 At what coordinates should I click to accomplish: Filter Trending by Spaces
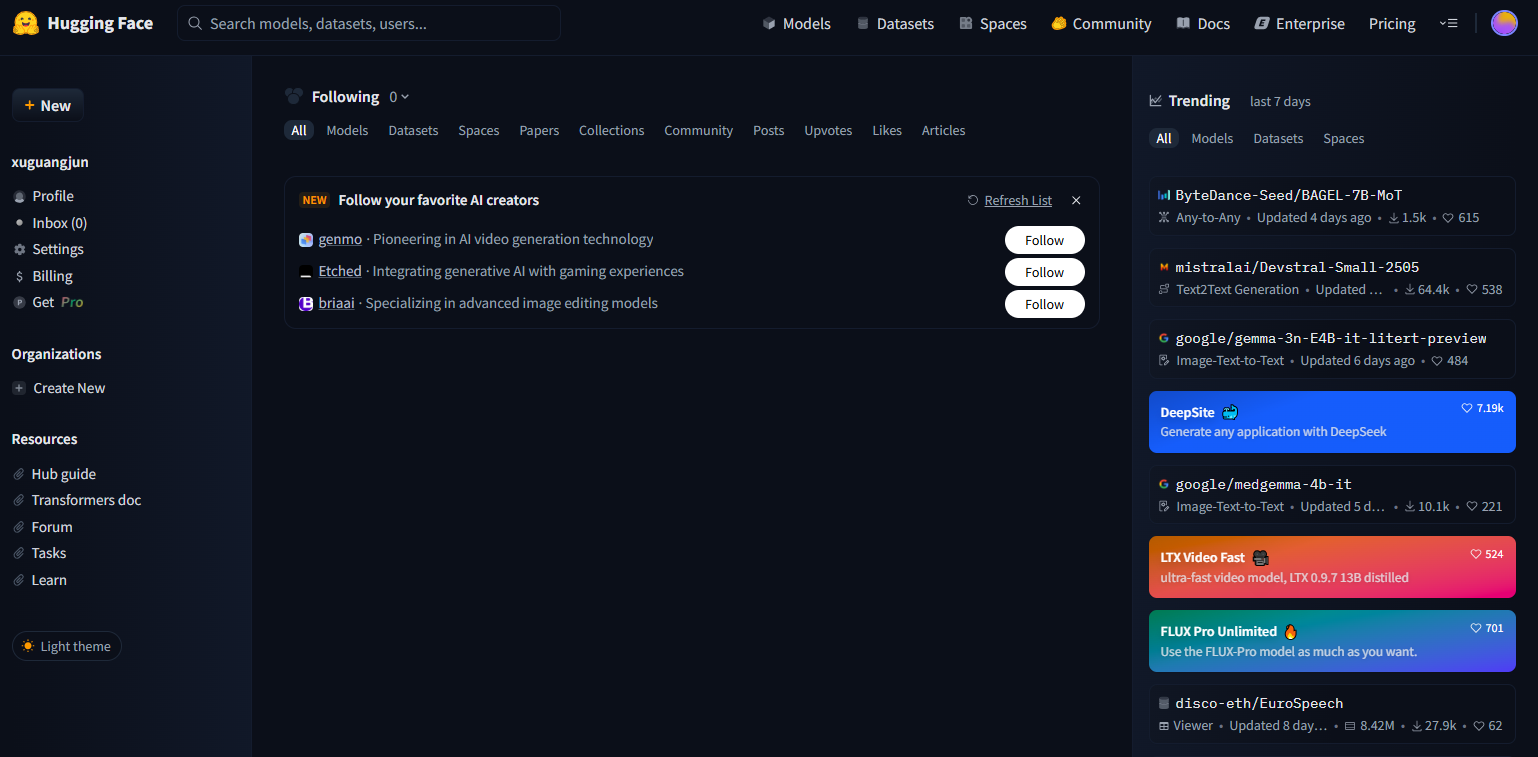[x=1343, y=138]
